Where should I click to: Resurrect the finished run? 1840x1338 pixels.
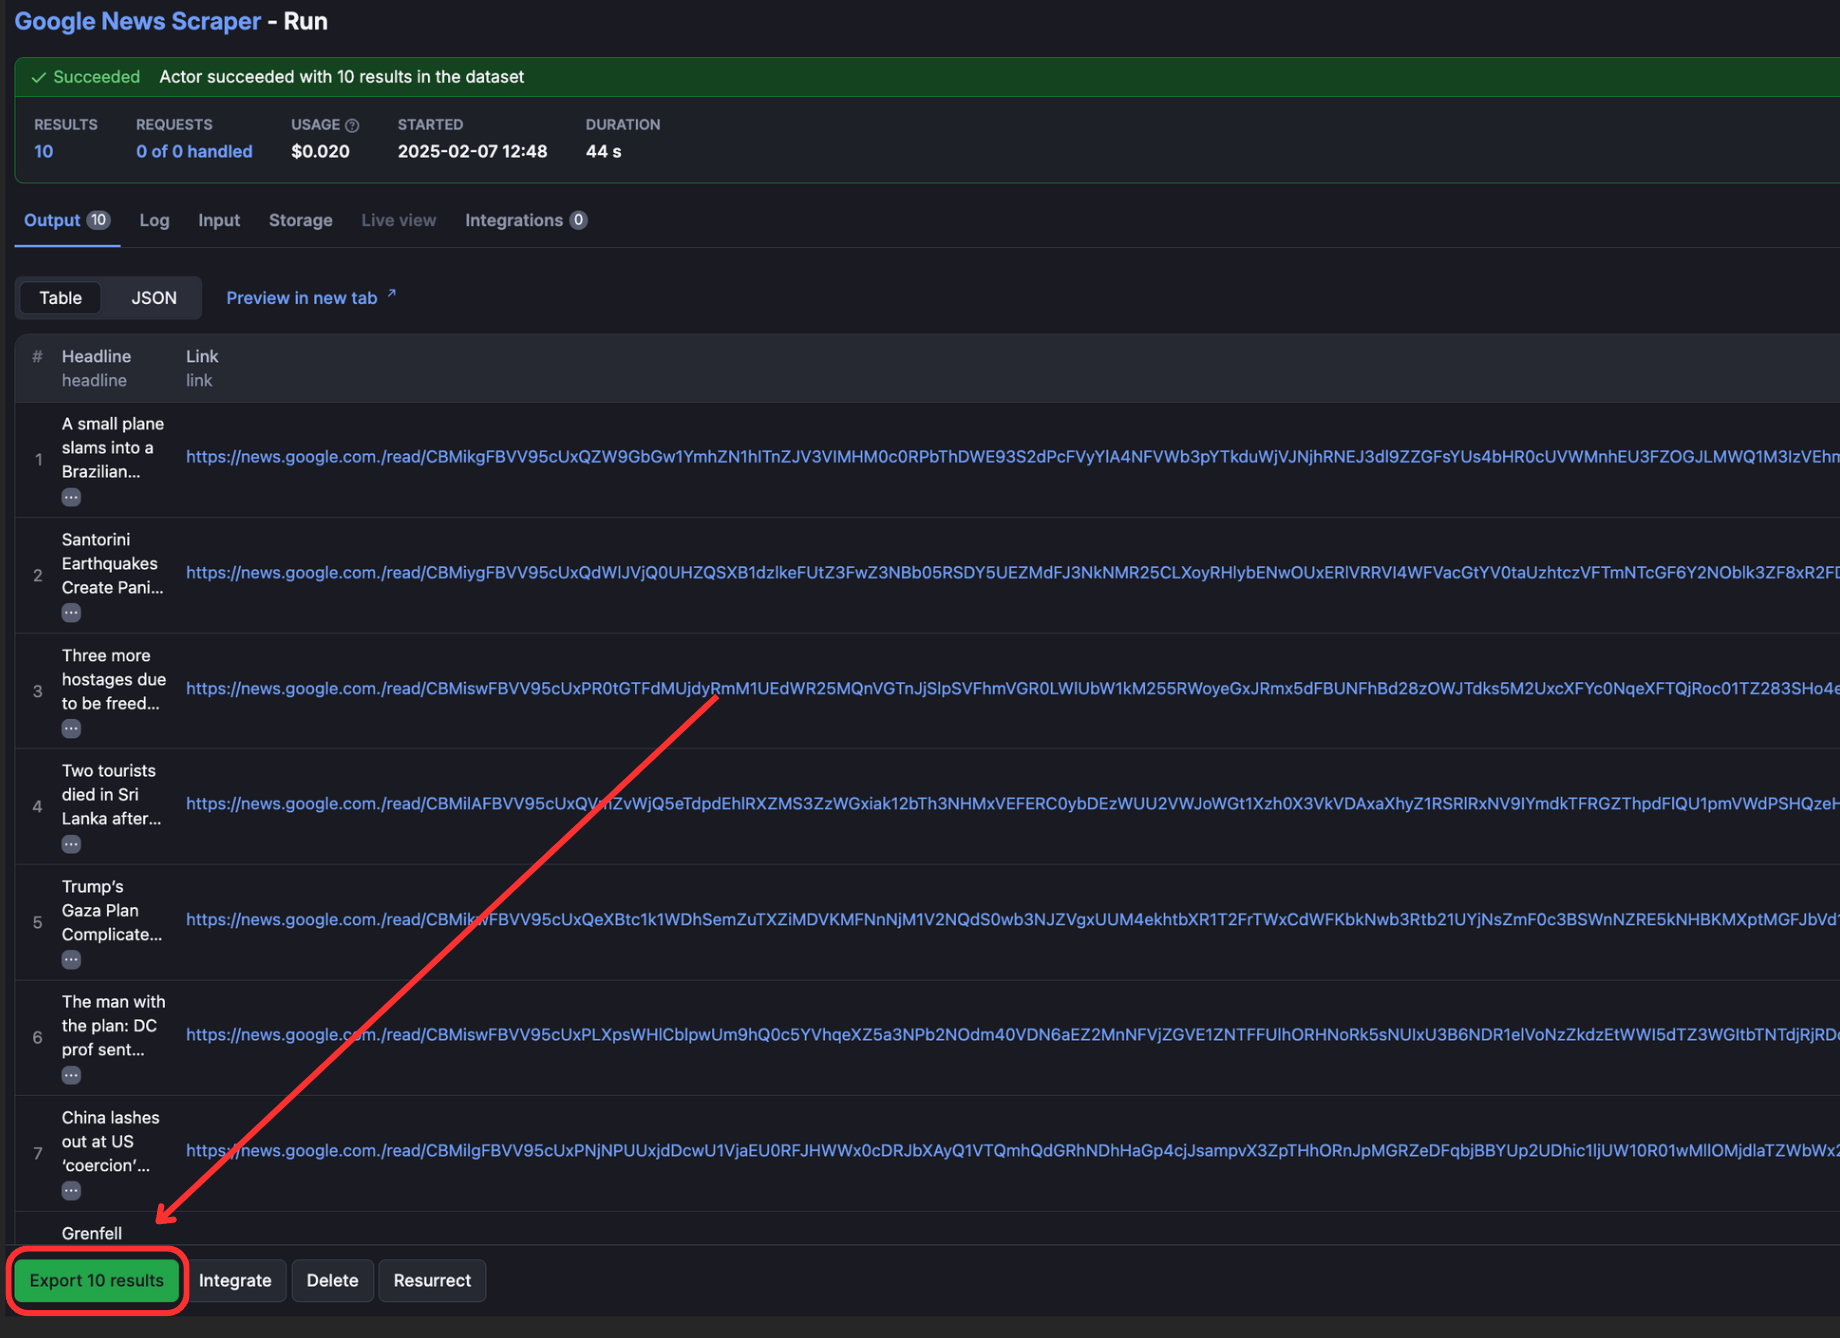point(432,1280)
